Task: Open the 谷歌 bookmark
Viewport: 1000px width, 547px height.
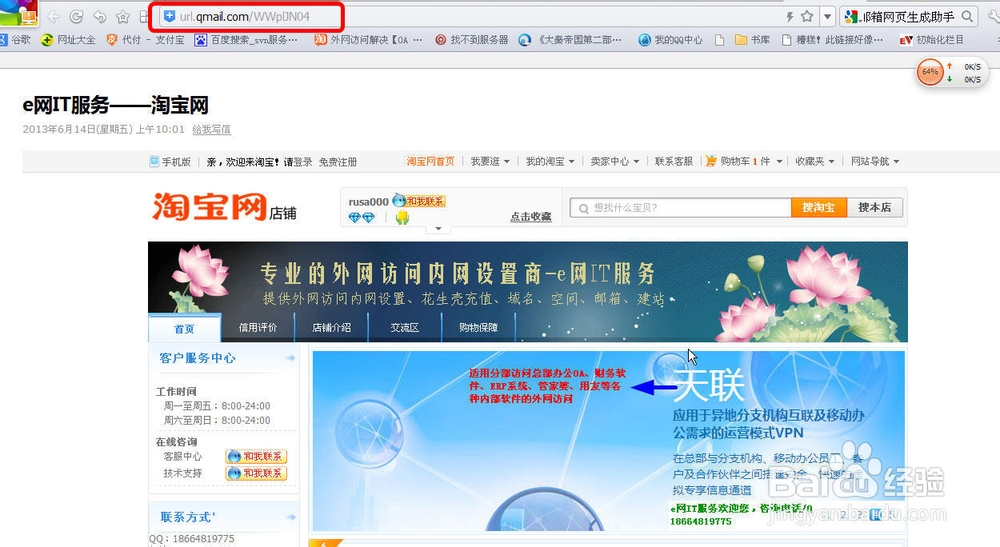Action: pyautogui.click(x=15, y=40)
